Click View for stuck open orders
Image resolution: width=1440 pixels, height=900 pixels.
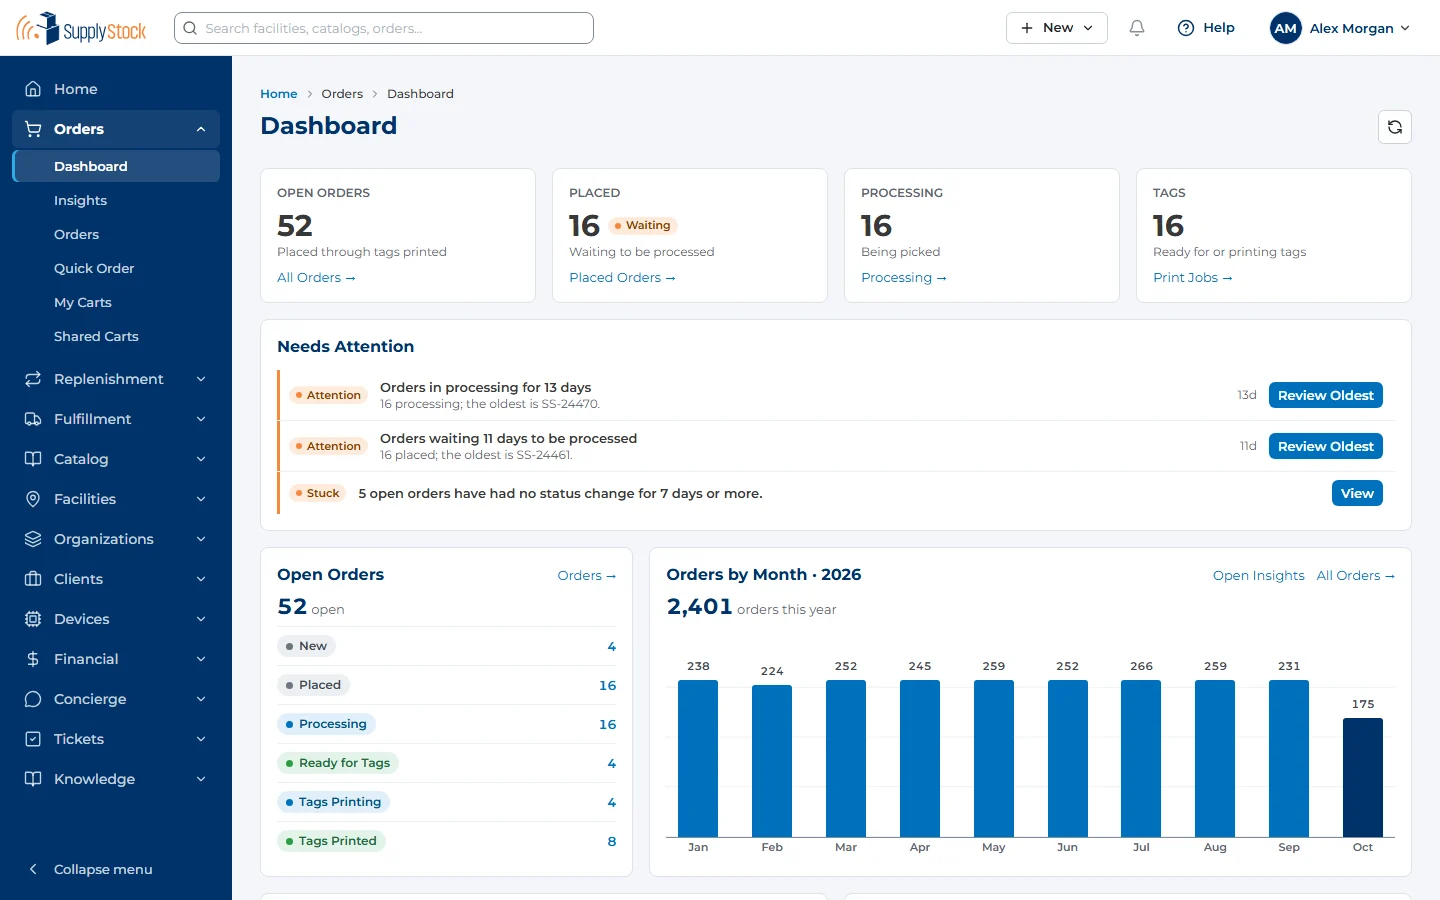(1357, 493)
